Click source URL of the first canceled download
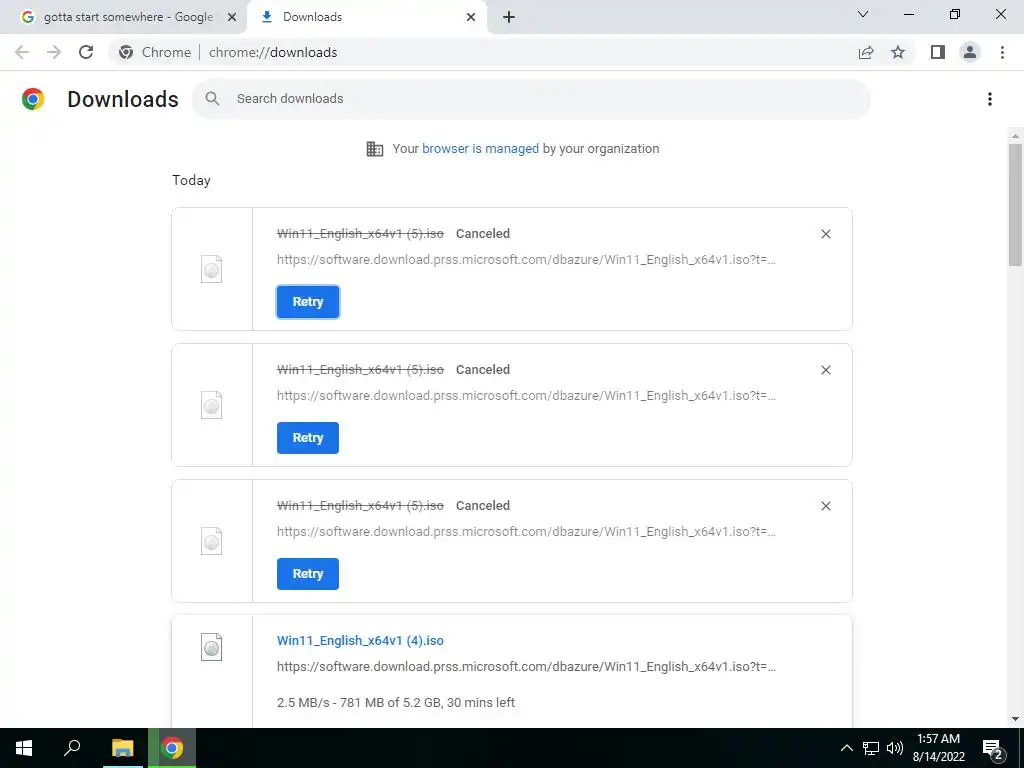This screenshot has width=1024, height=768. [x=526, y=259]
